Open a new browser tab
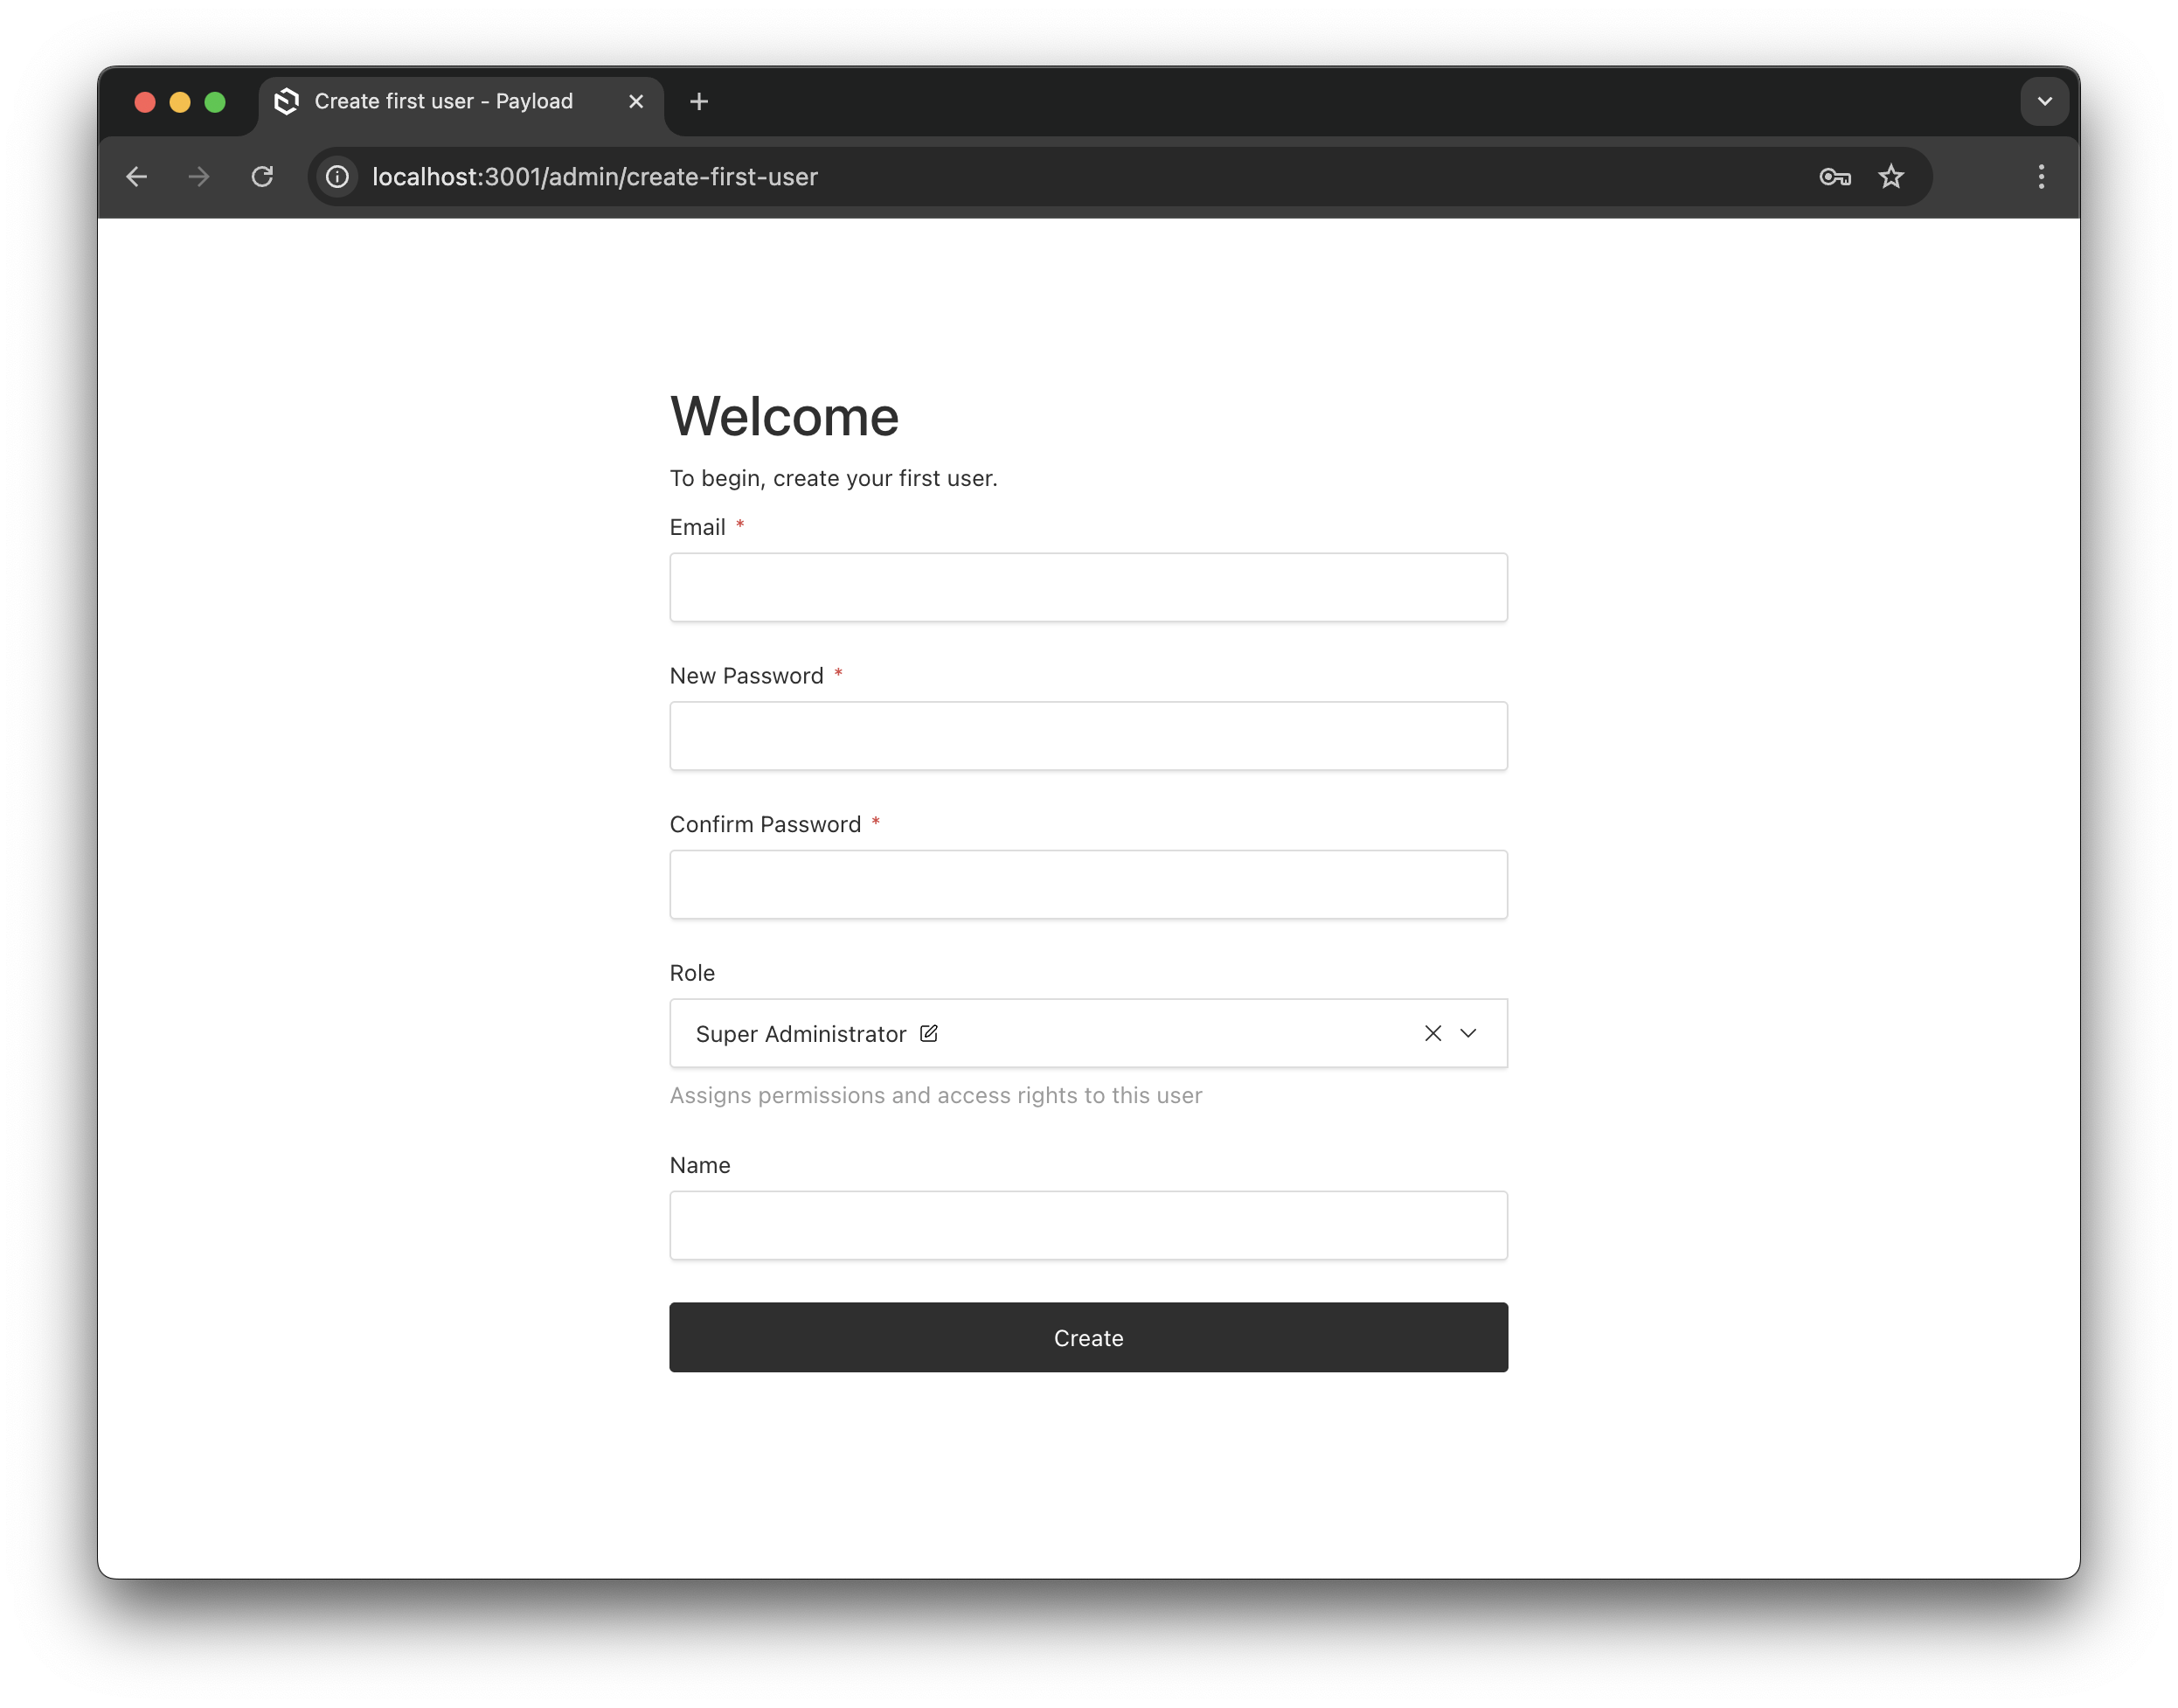The width and height of the screenshot is (2178, 1708). pyautogui.click(x=699, y=102)
